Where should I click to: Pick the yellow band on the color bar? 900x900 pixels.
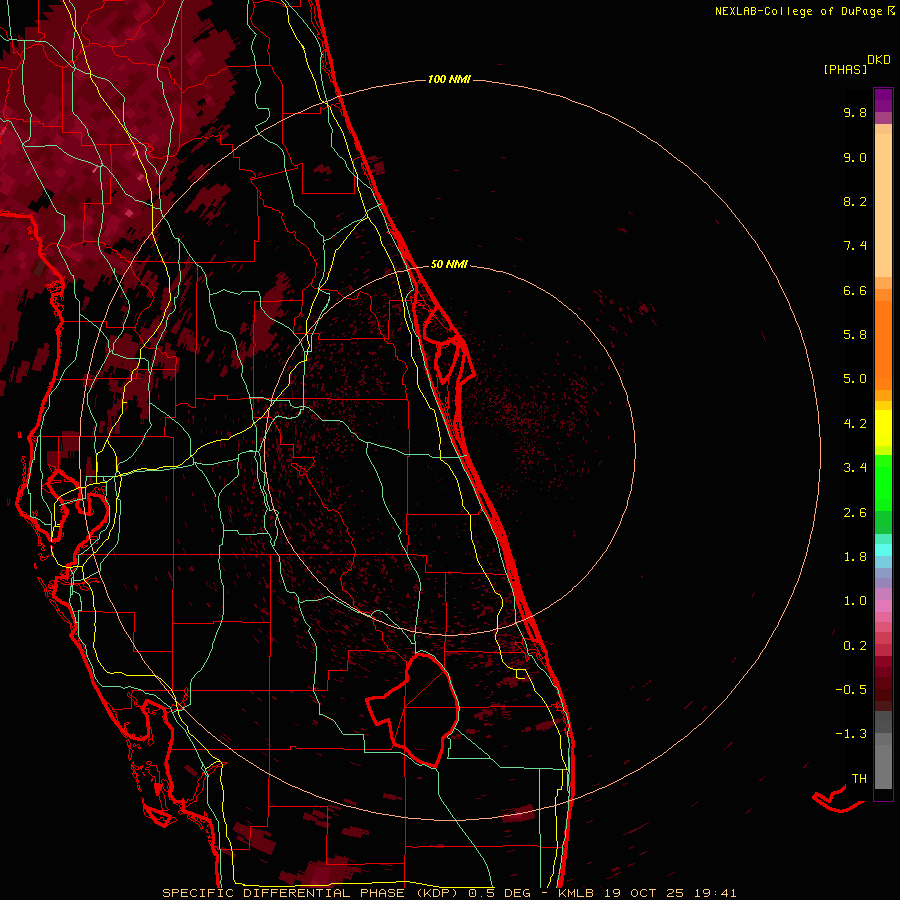(x=883, y=428)
